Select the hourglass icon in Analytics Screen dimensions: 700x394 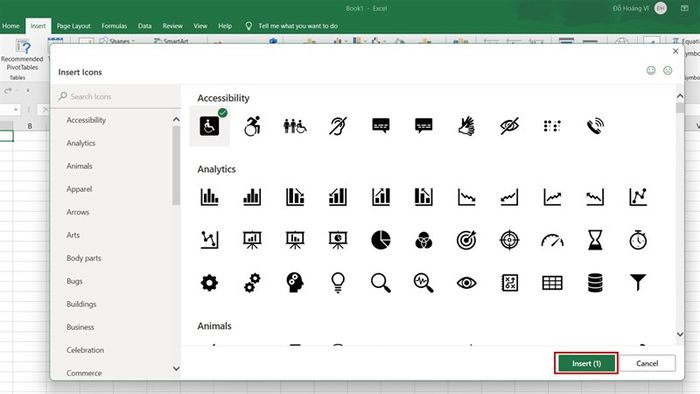(x=595, y=240)
